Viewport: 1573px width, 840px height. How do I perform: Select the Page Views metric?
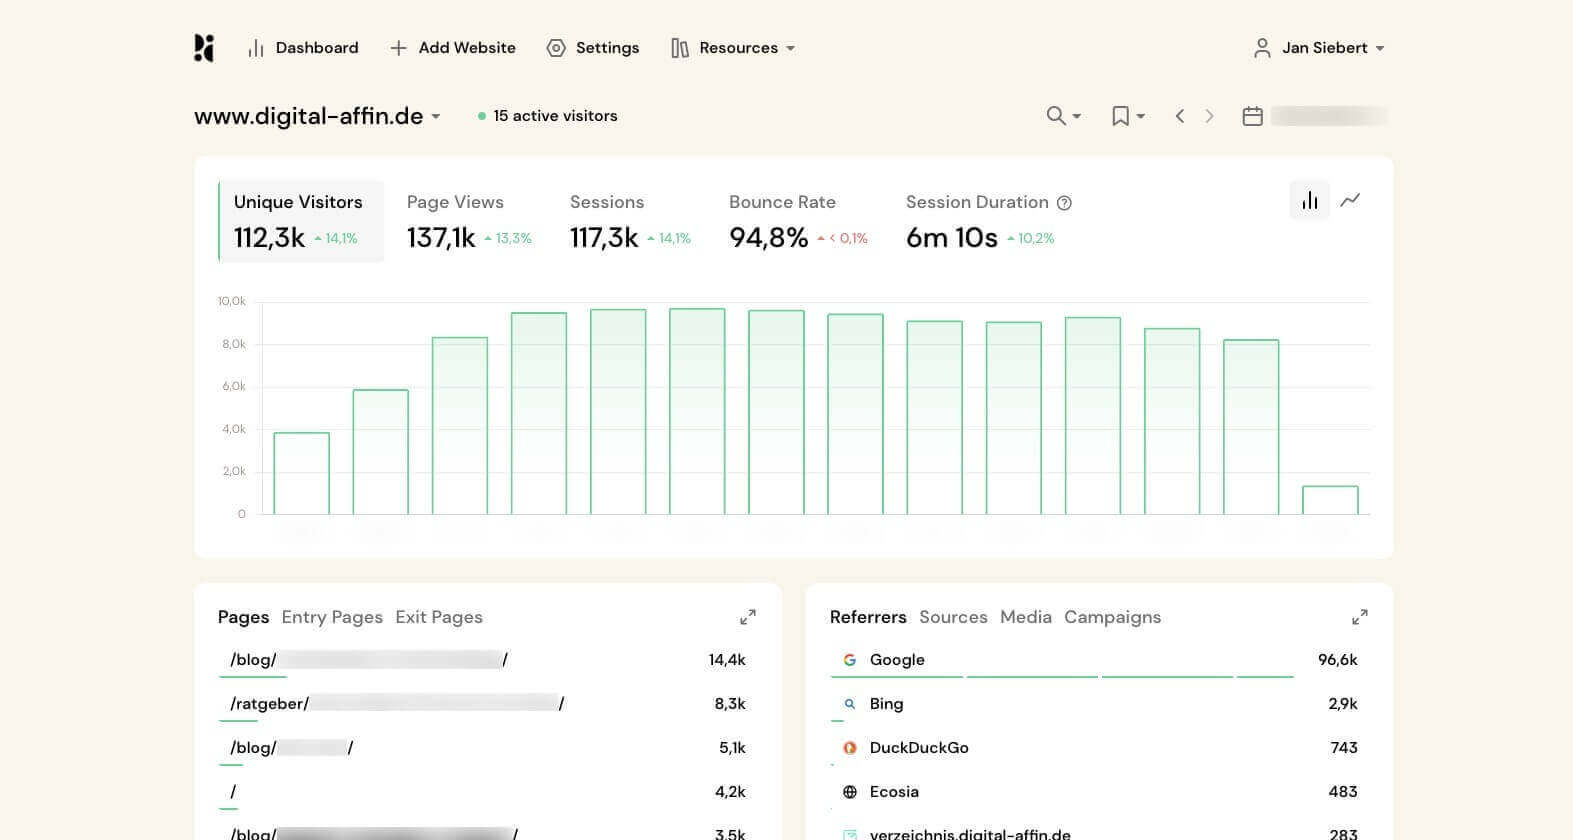(469, 221)
